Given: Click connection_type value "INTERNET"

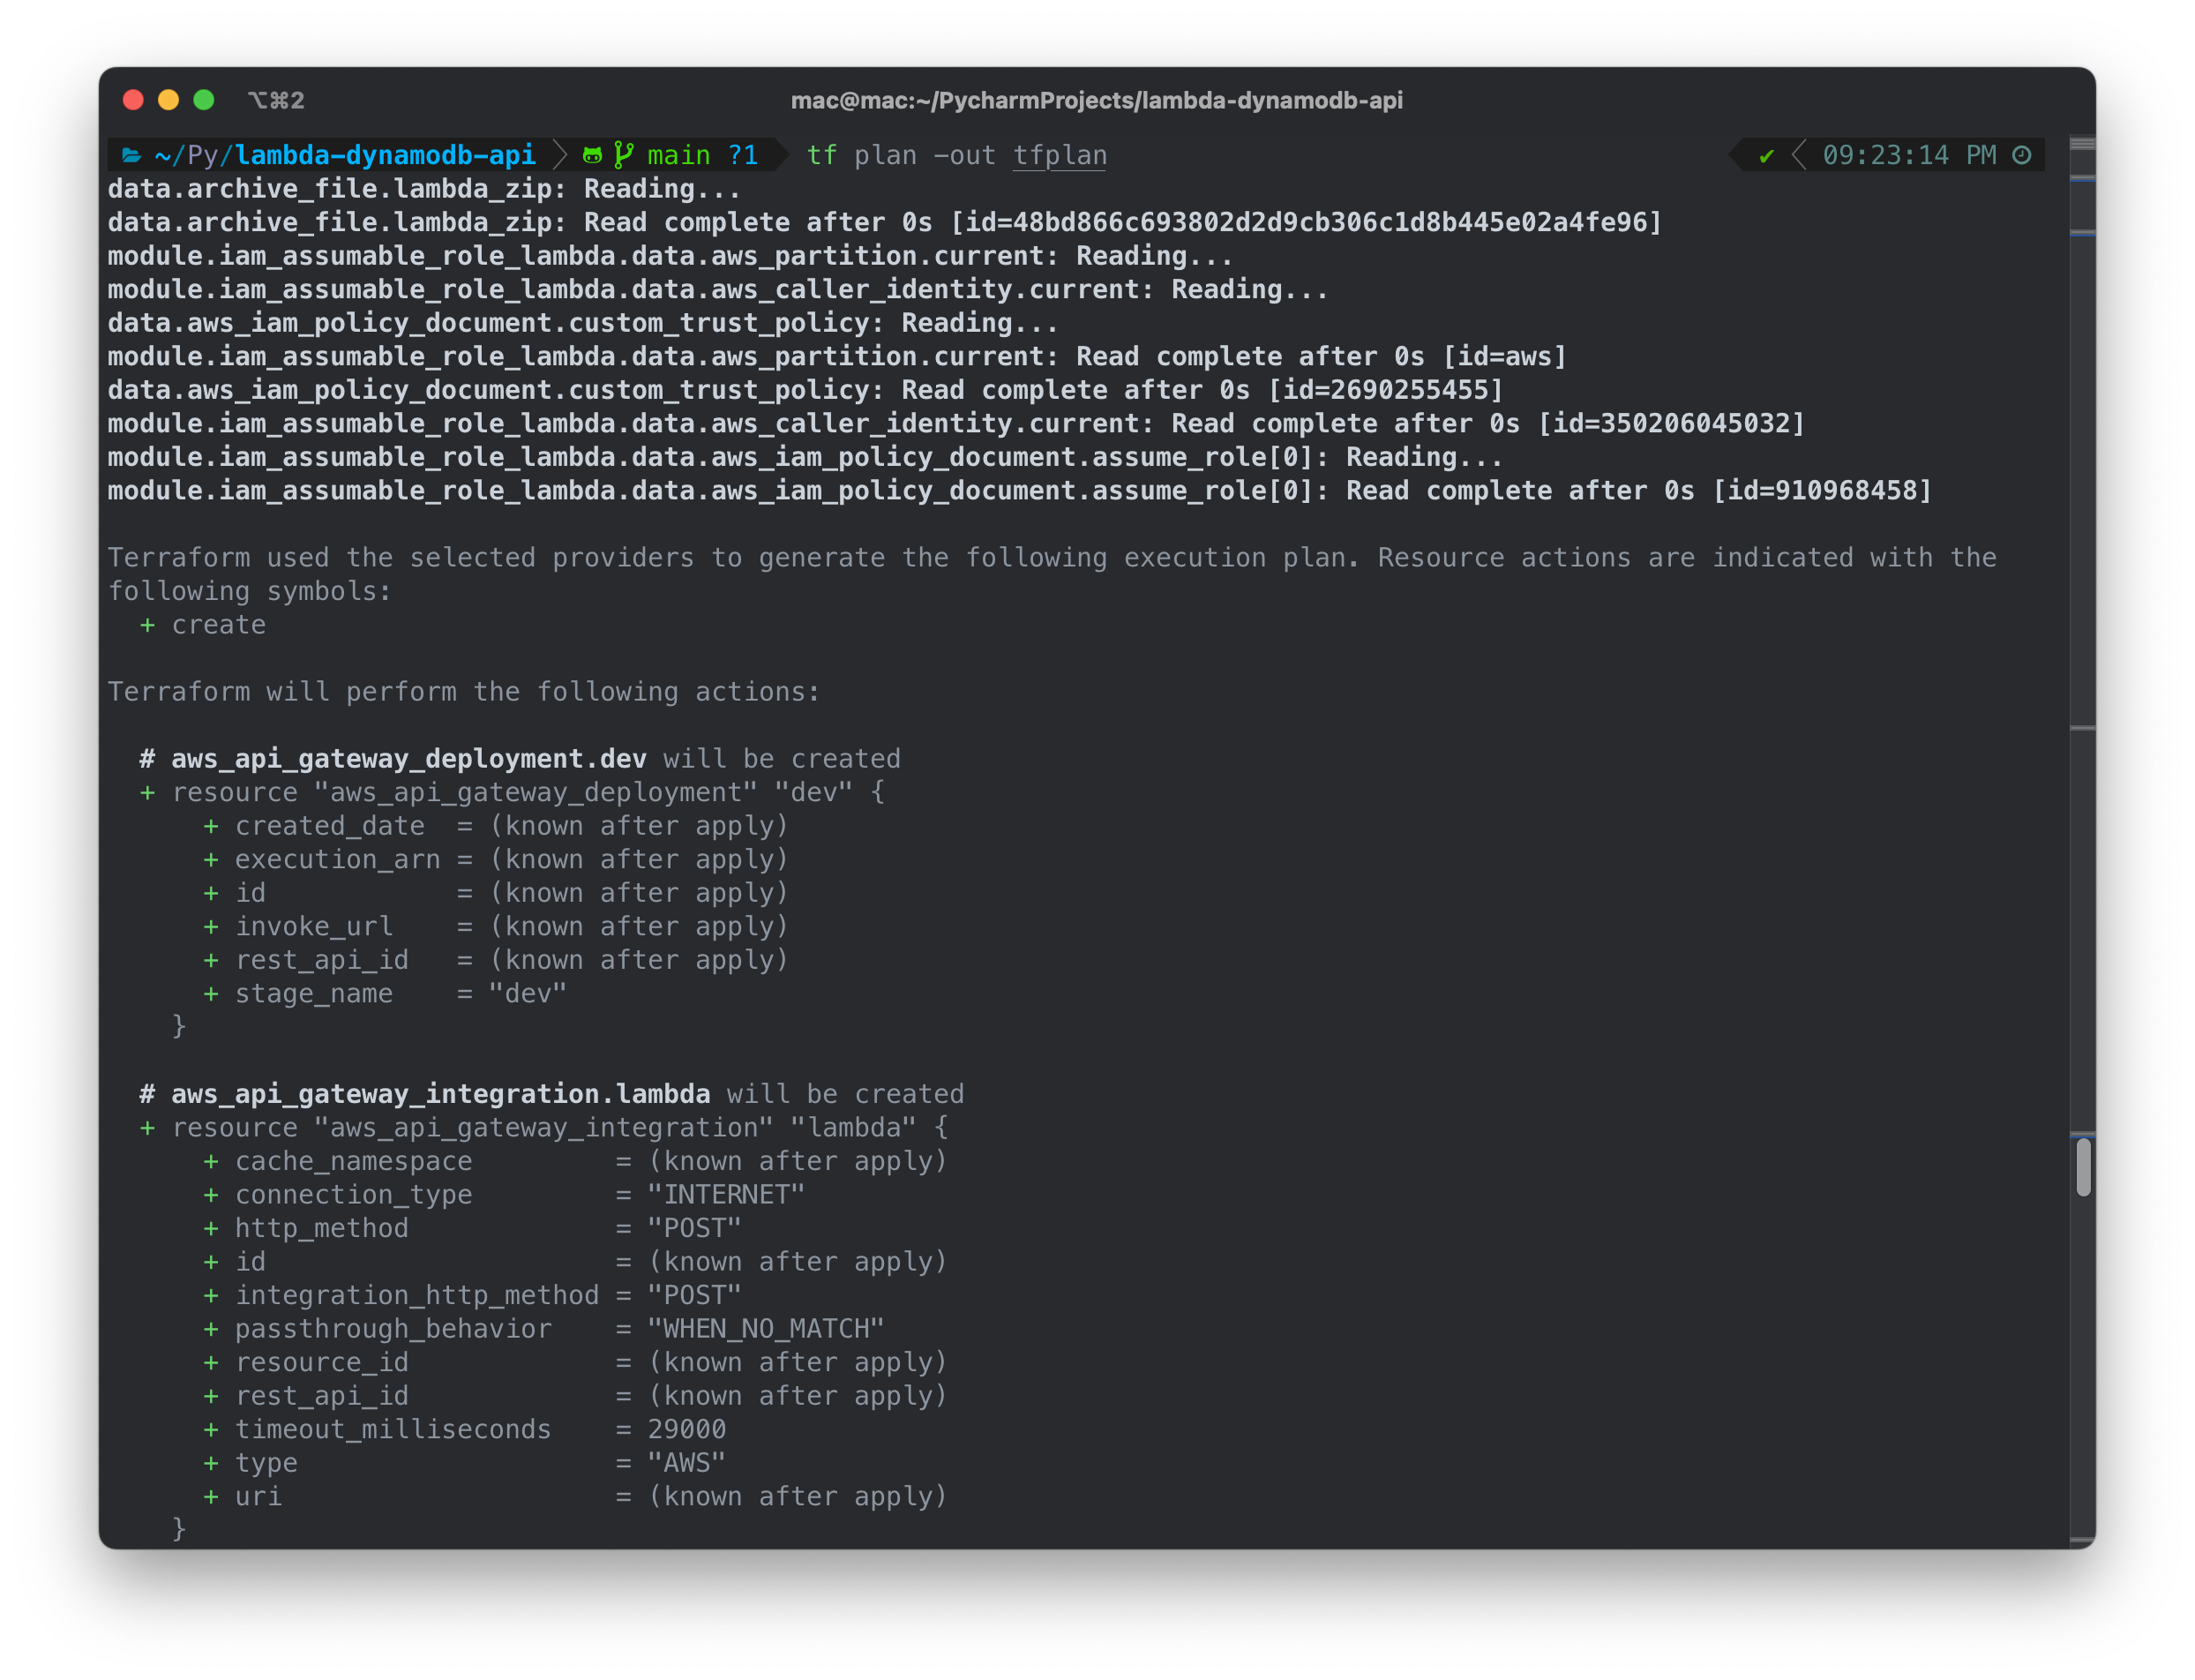Looking at the screenshot, I should point(726,1194).
